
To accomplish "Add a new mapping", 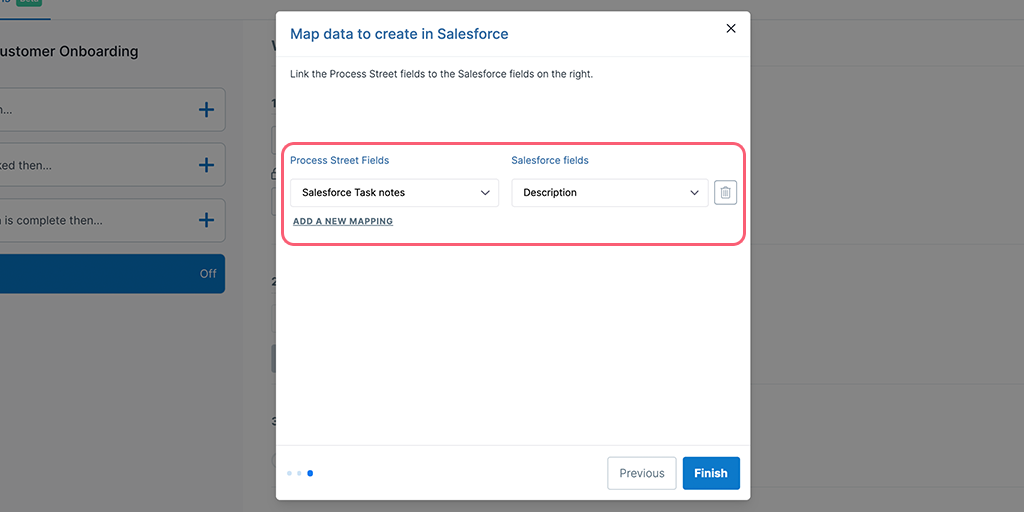I will point(343,221).
